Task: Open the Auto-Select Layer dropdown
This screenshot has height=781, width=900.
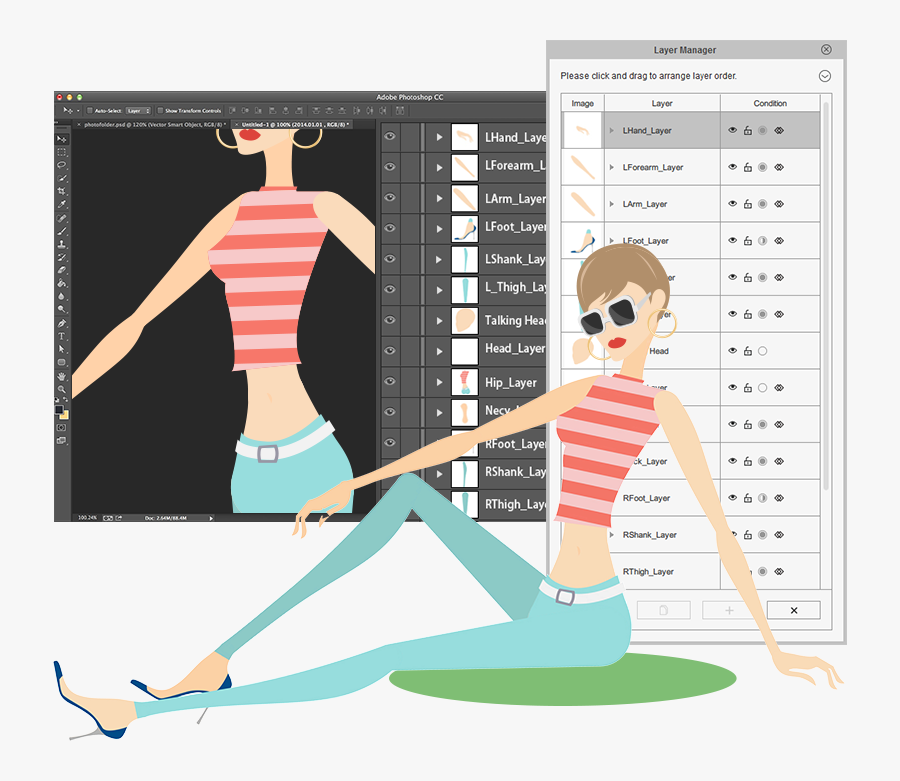Action: pyautogui.click(x=138, y=110)
